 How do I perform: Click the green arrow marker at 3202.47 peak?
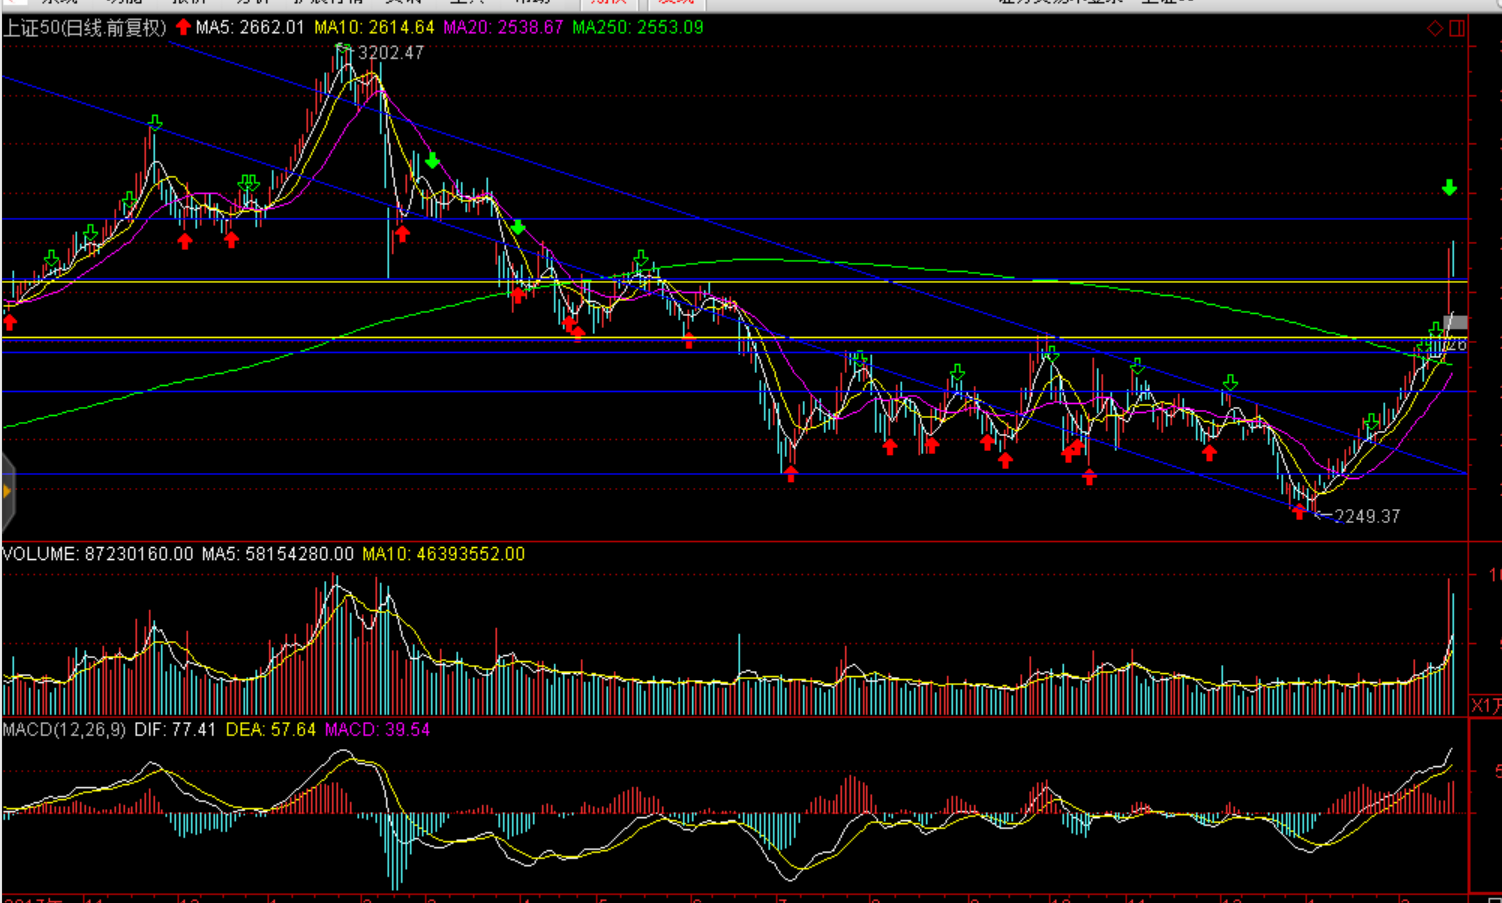pyautogui.click(x=343, y=48)
